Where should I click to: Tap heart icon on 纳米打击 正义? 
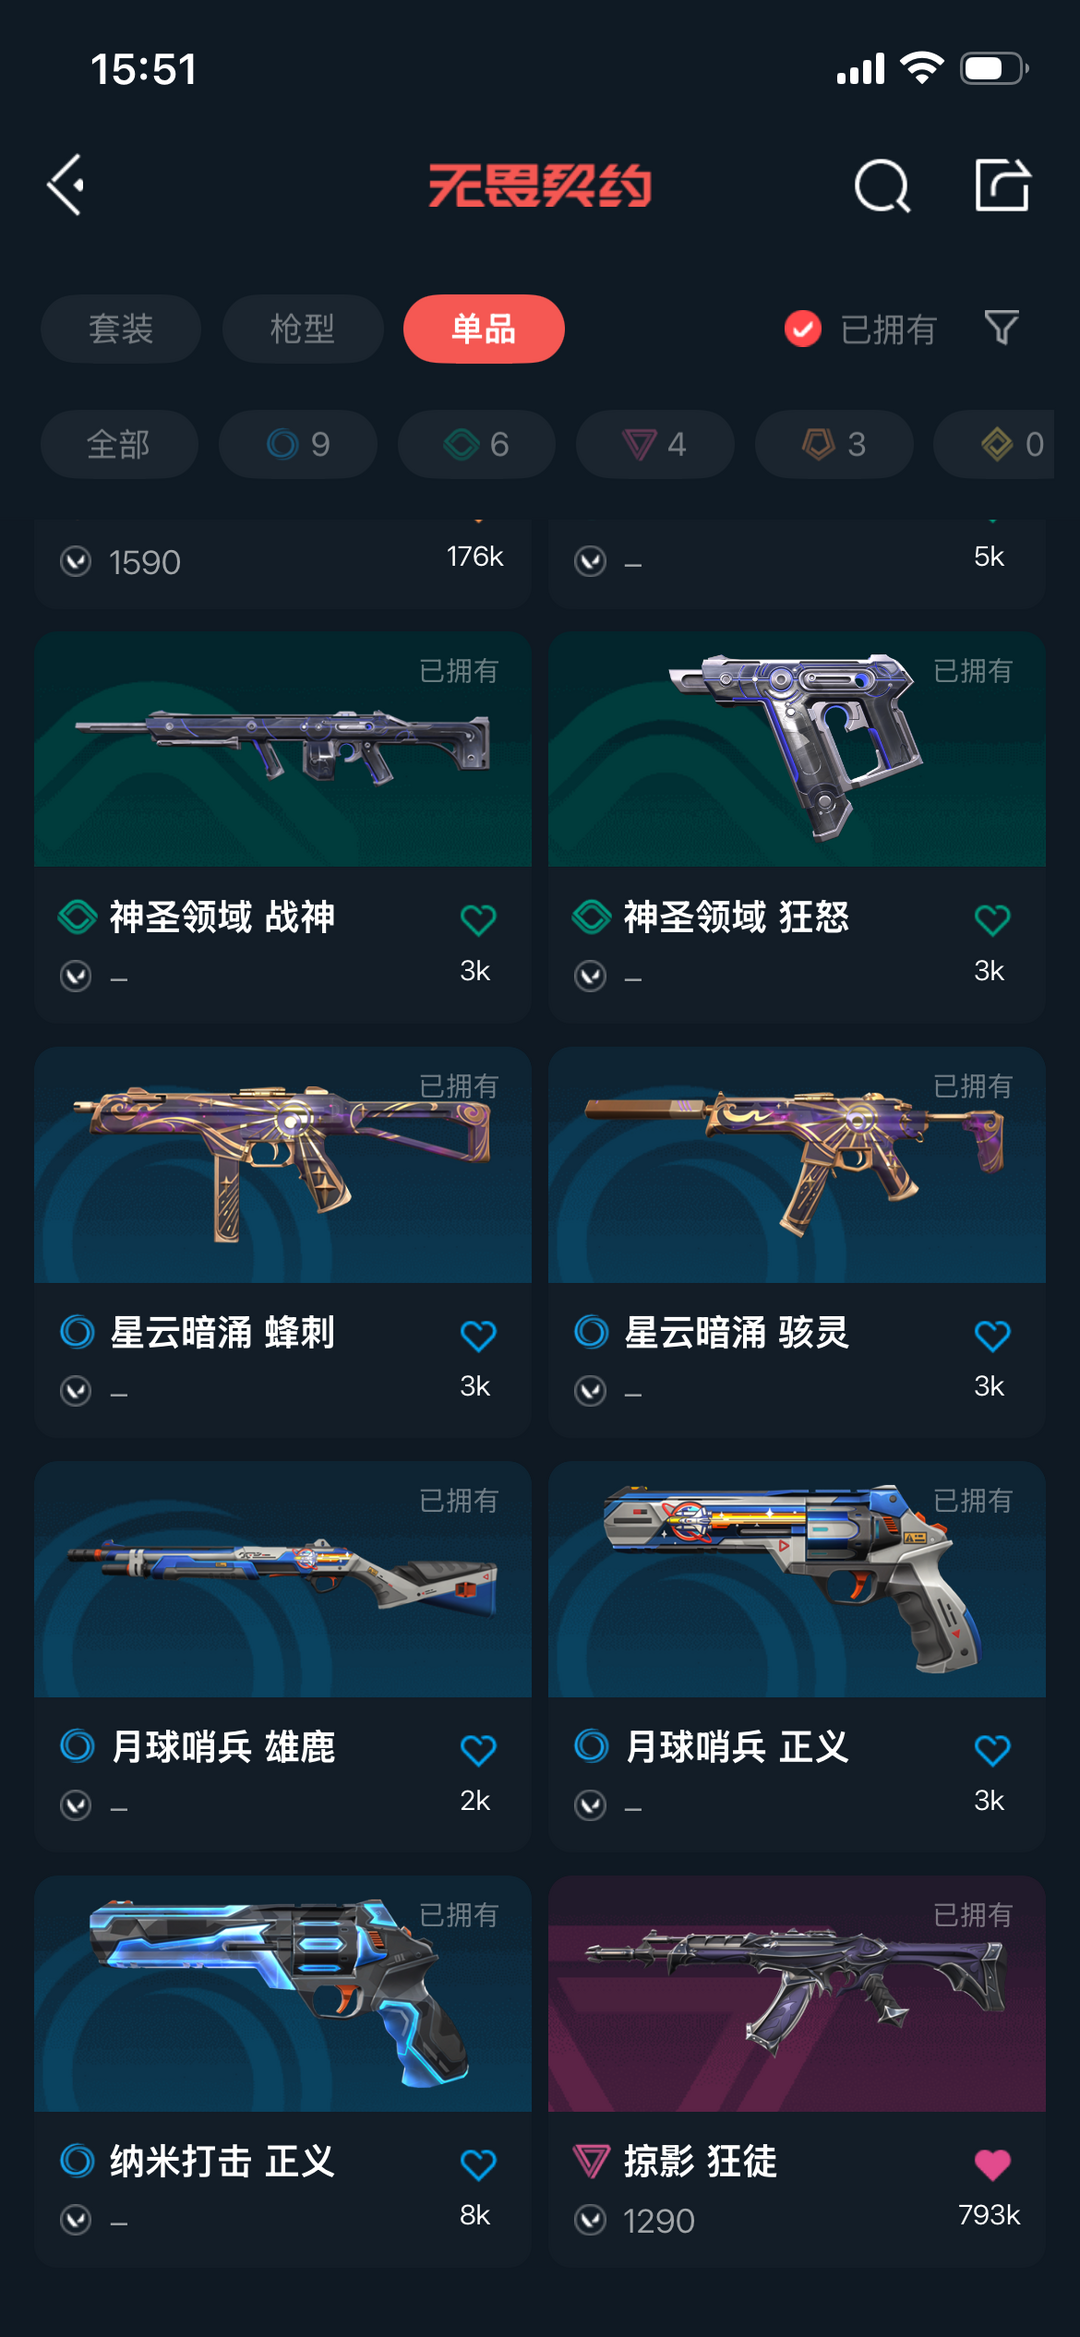pyautogui.click(x=478, y=2164)
